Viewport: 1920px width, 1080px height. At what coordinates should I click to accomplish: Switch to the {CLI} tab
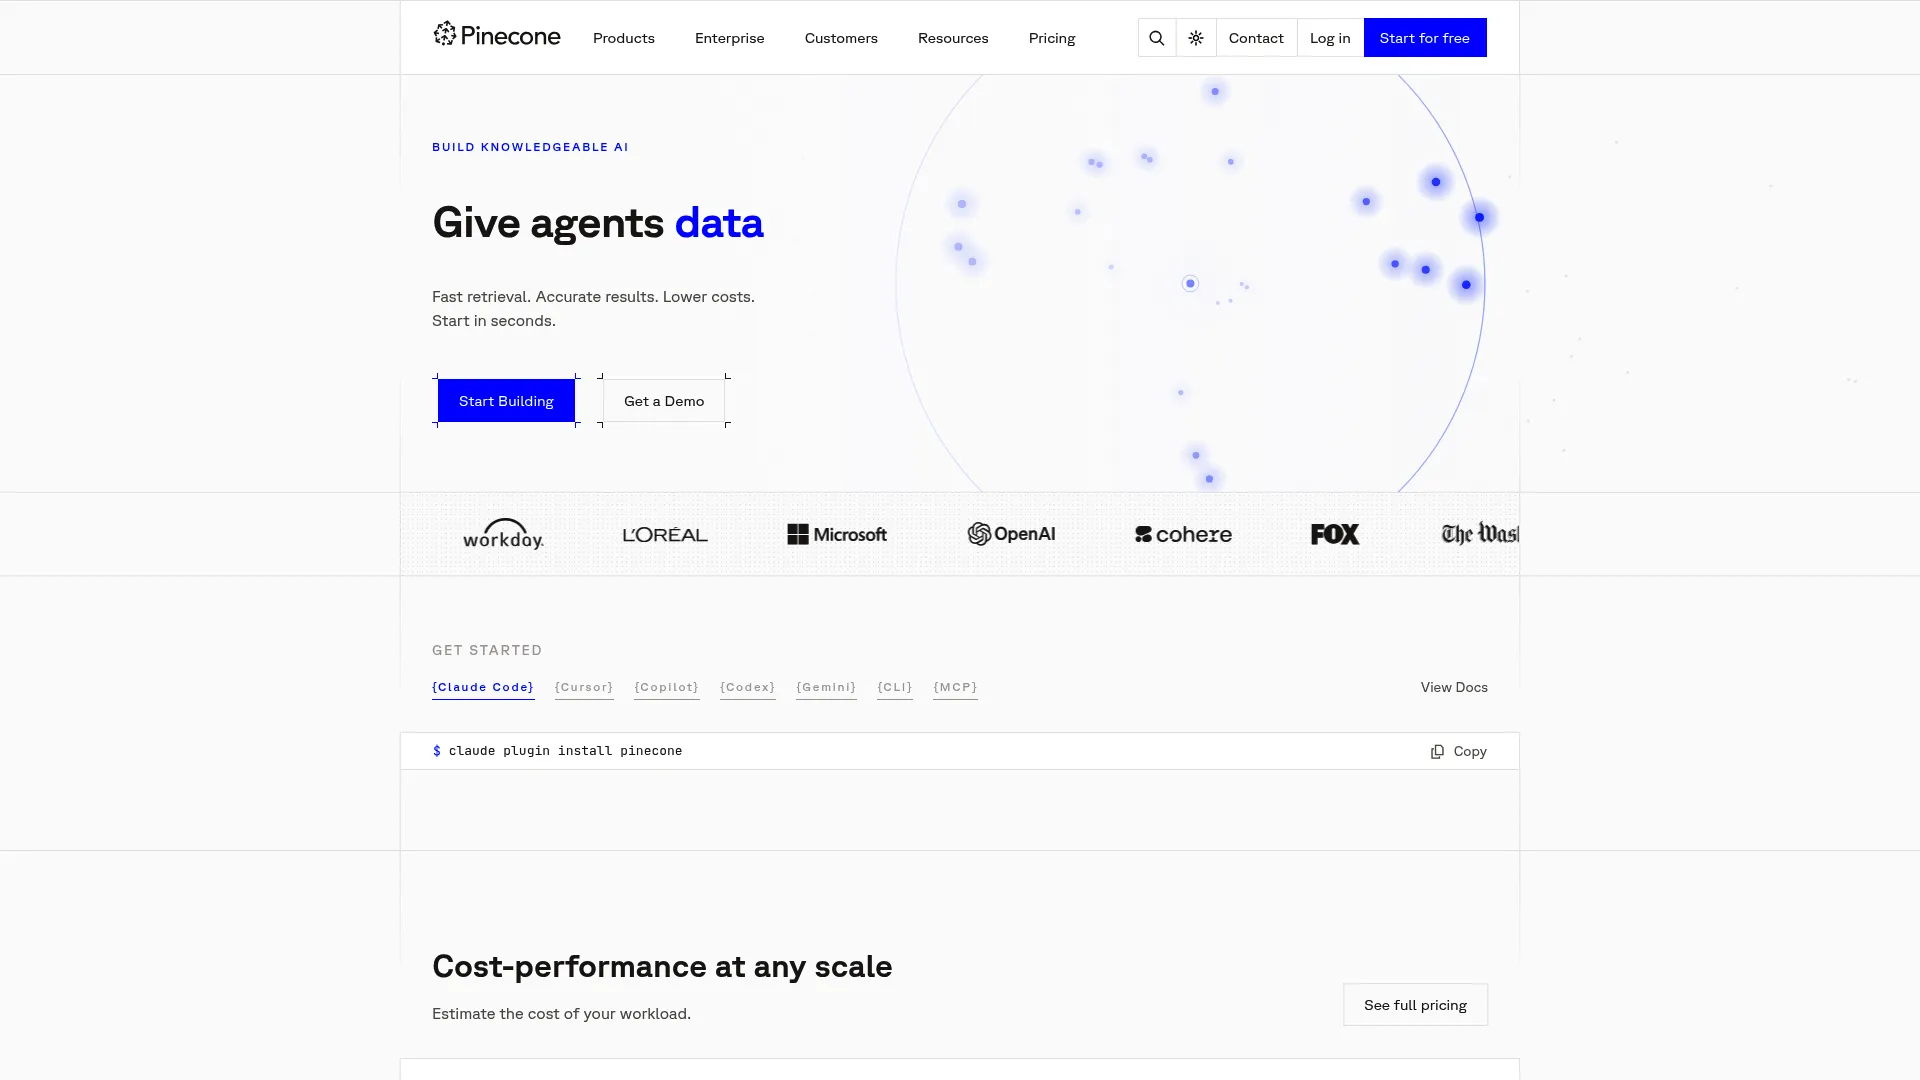click(895, 688)
